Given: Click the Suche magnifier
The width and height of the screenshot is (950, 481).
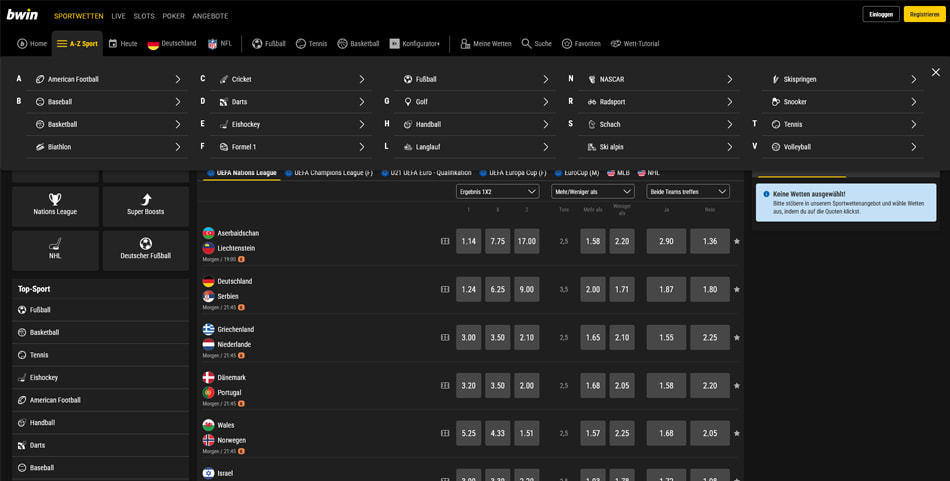Looking at the screenshot, I should click(x=526, y=44).
